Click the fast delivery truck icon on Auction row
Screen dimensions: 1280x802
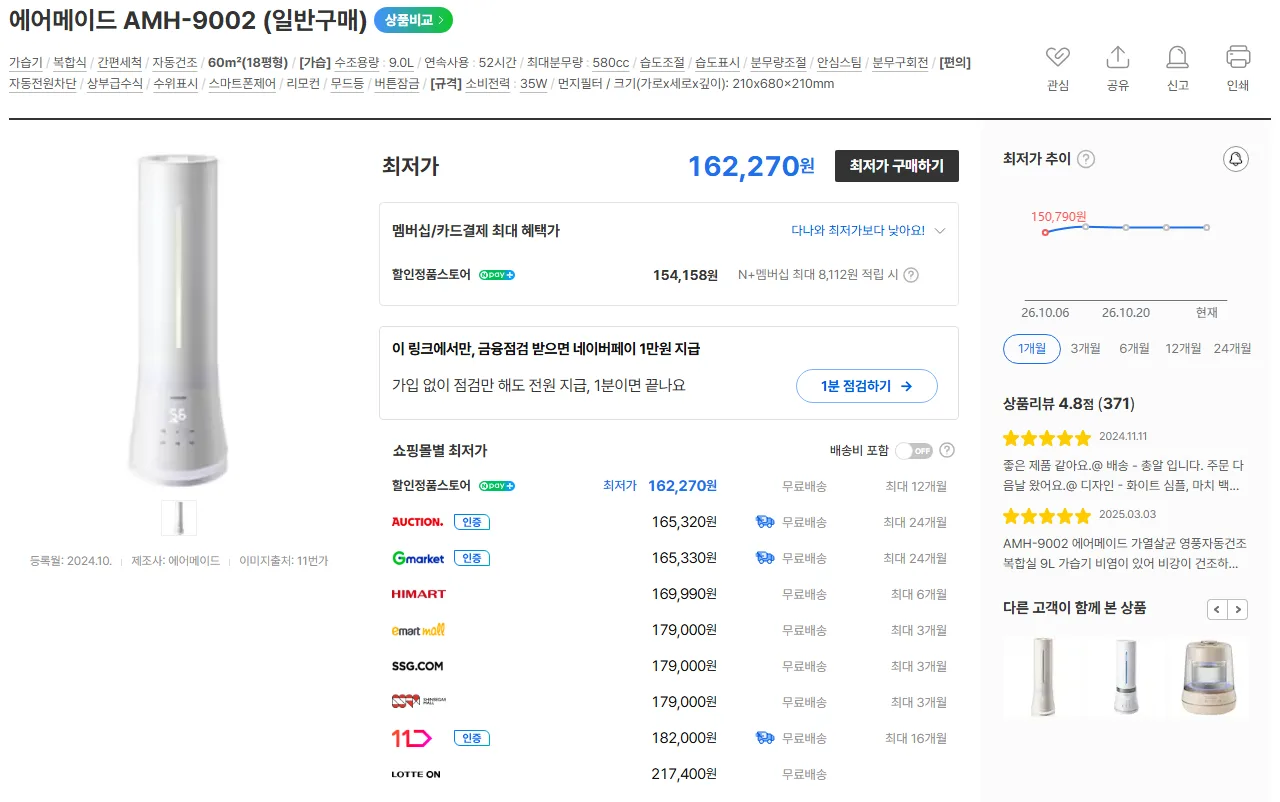tap(765, 522)
